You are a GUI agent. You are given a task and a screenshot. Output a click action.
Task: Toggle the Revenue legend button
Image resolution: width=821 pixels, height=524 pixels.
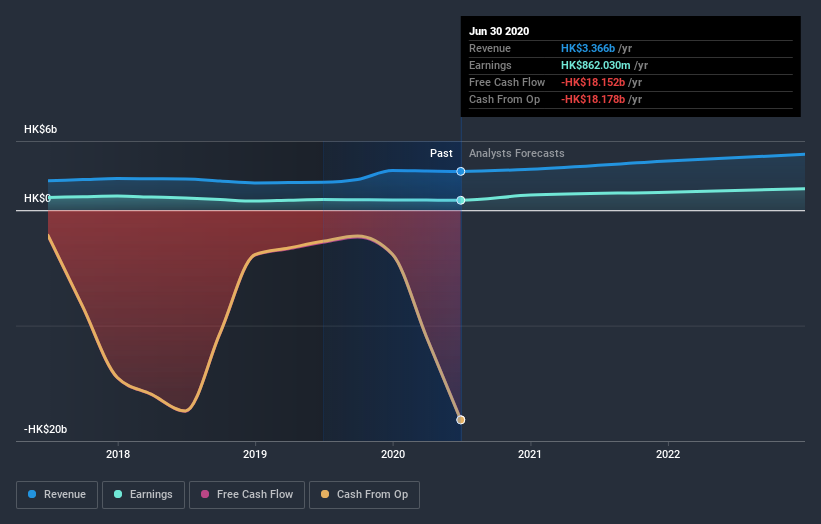57,495
